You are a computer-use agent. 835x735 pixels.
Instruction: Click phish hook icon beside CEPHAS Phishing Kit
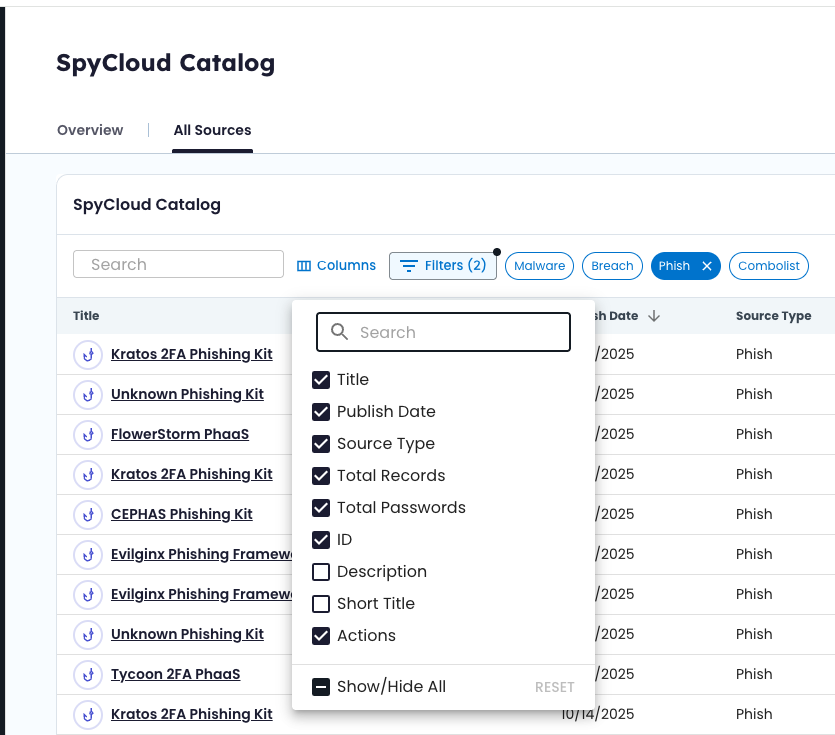[88, 514]
